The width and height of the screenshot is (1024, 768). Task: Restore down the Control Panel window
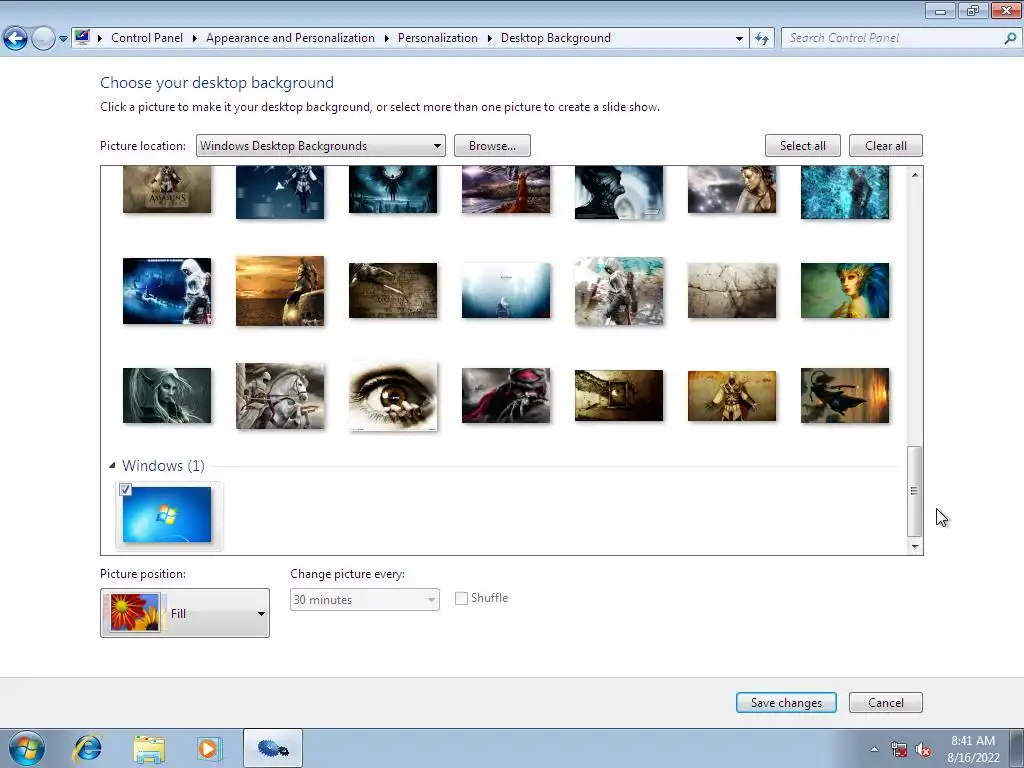[x=972, y=10]
